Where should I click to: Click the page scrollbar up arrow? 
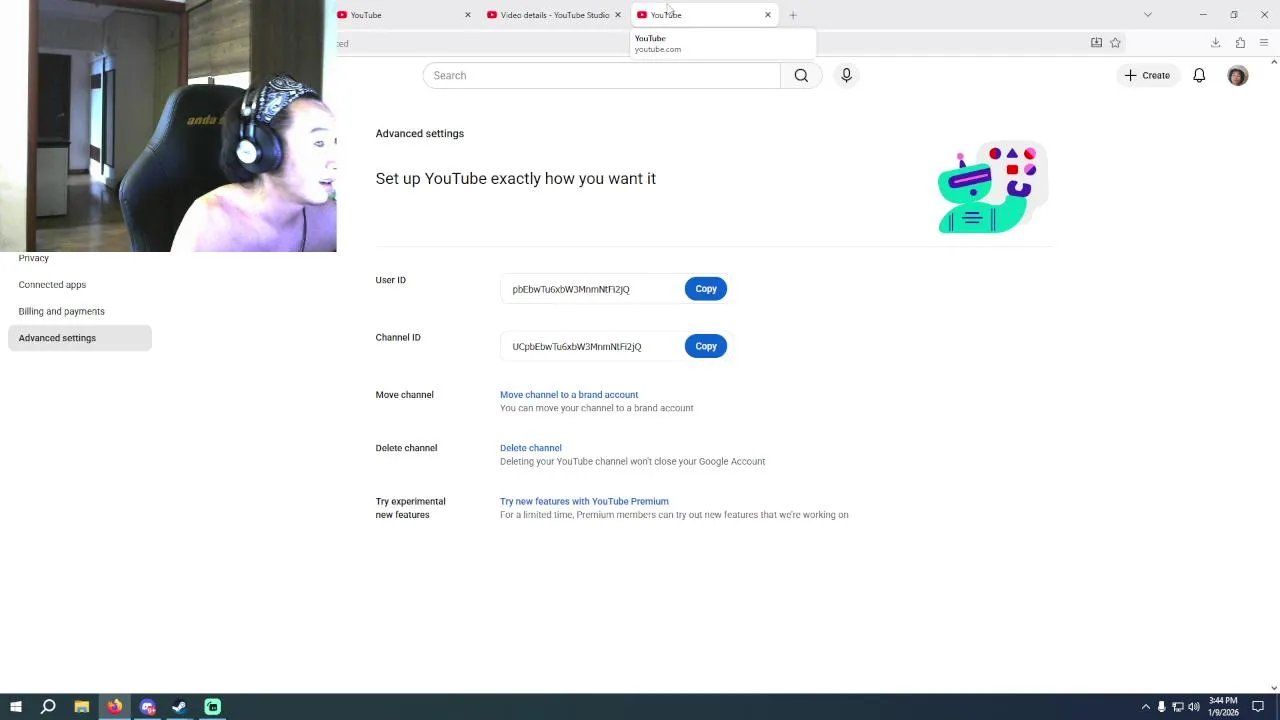[x=1273, y=62]
